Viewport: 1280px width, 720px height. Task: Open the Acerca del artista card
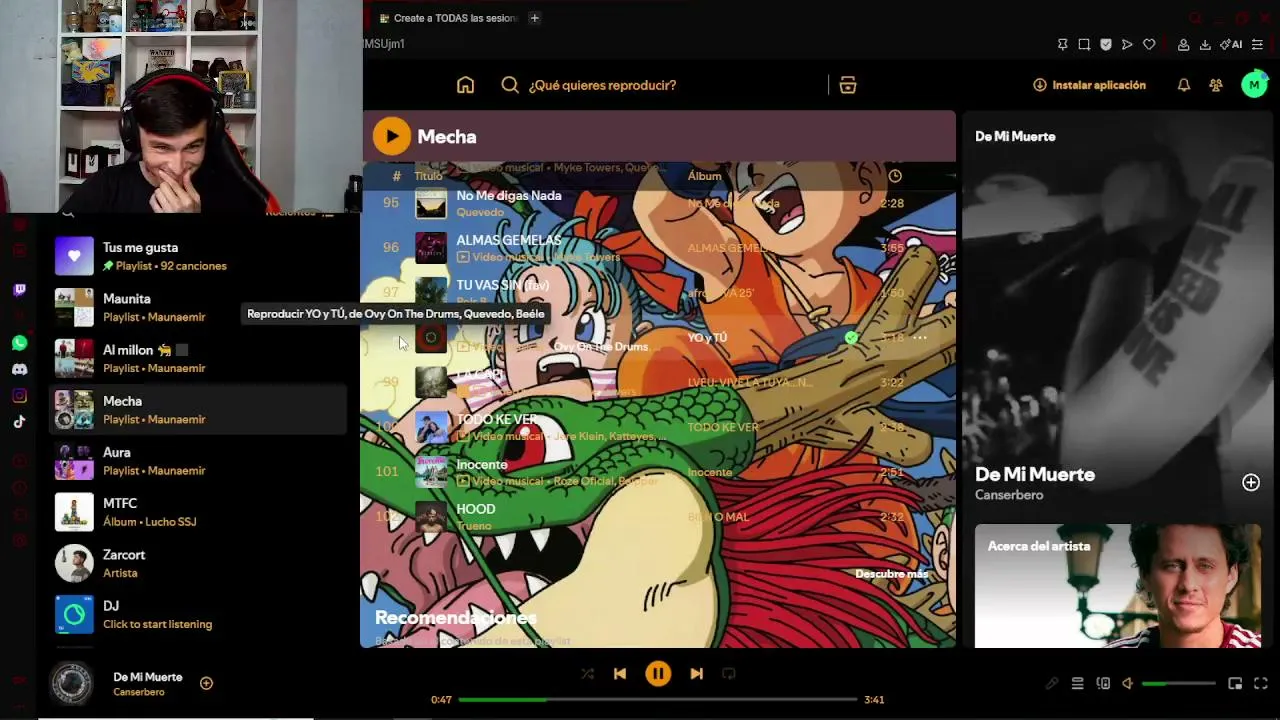click(1118, 586)
